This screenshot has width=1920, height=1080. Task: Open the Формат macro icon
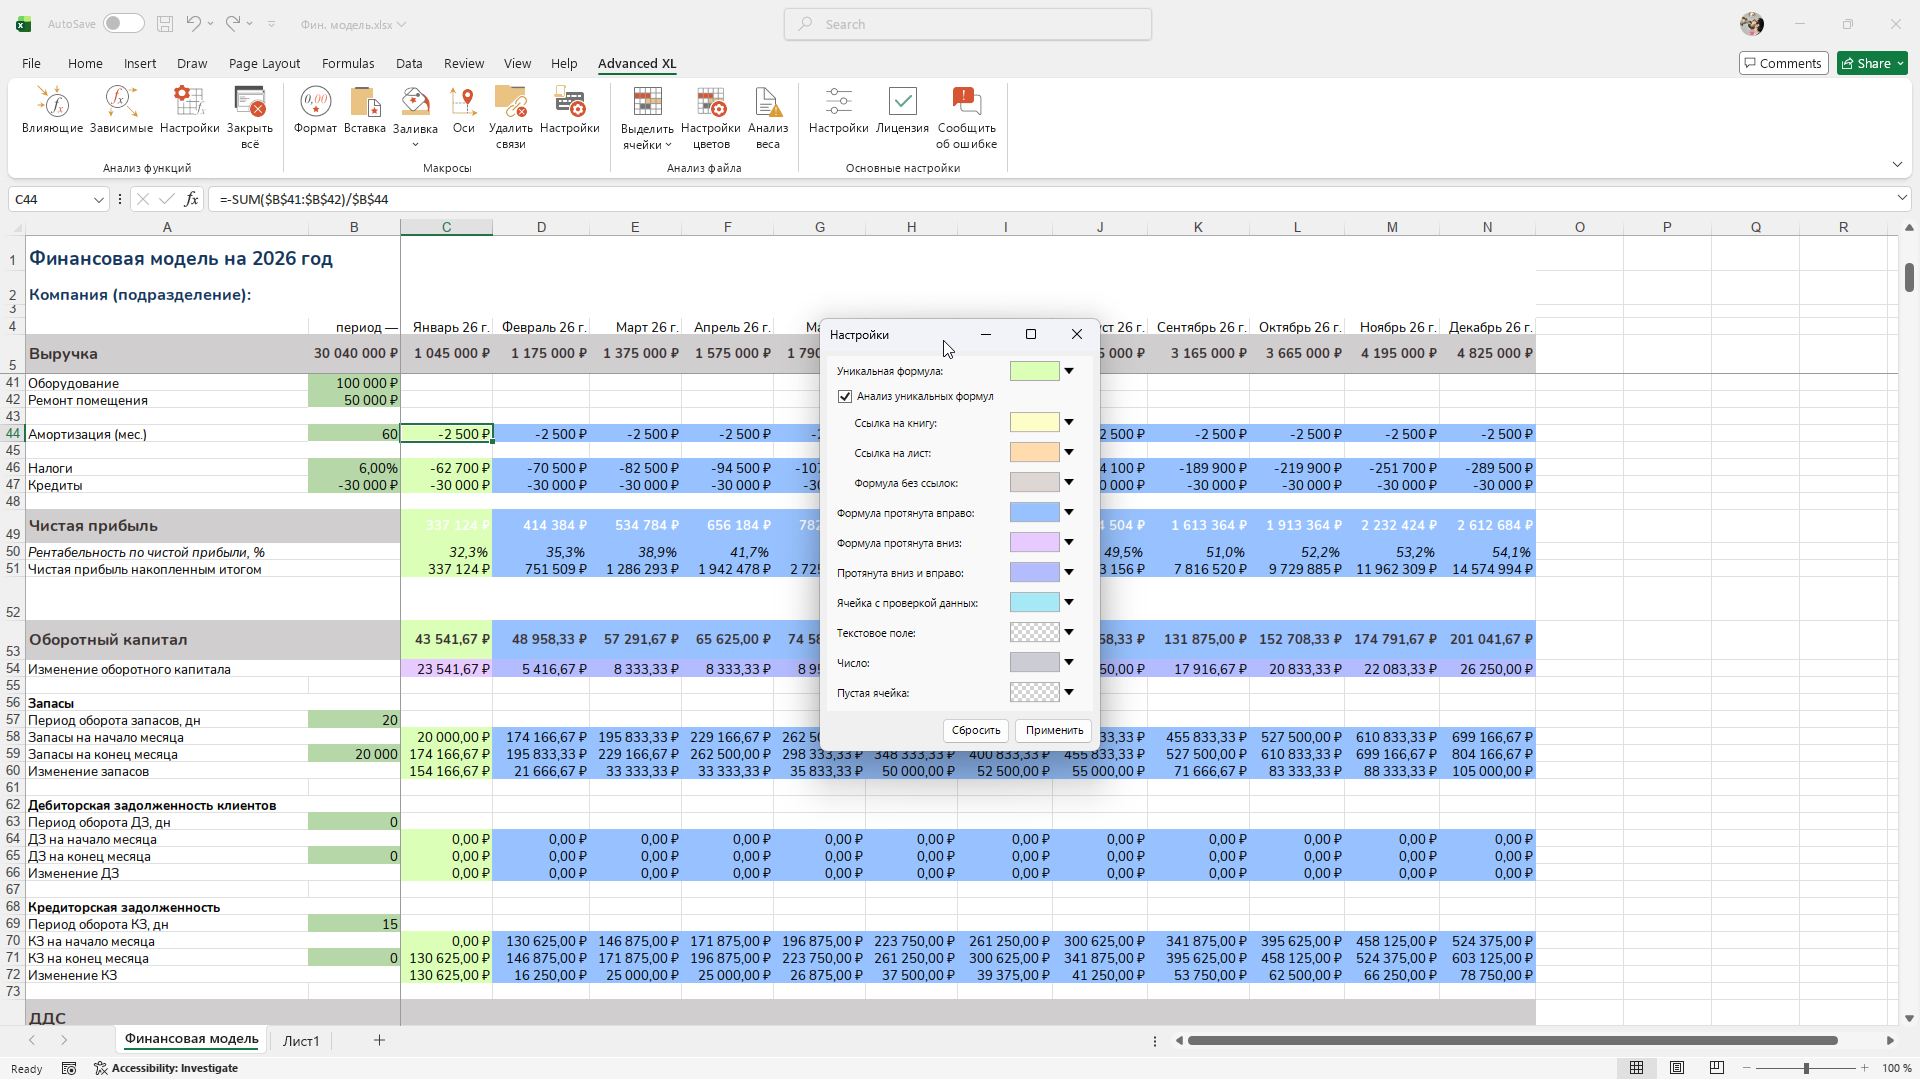click(x=315, y=102)
